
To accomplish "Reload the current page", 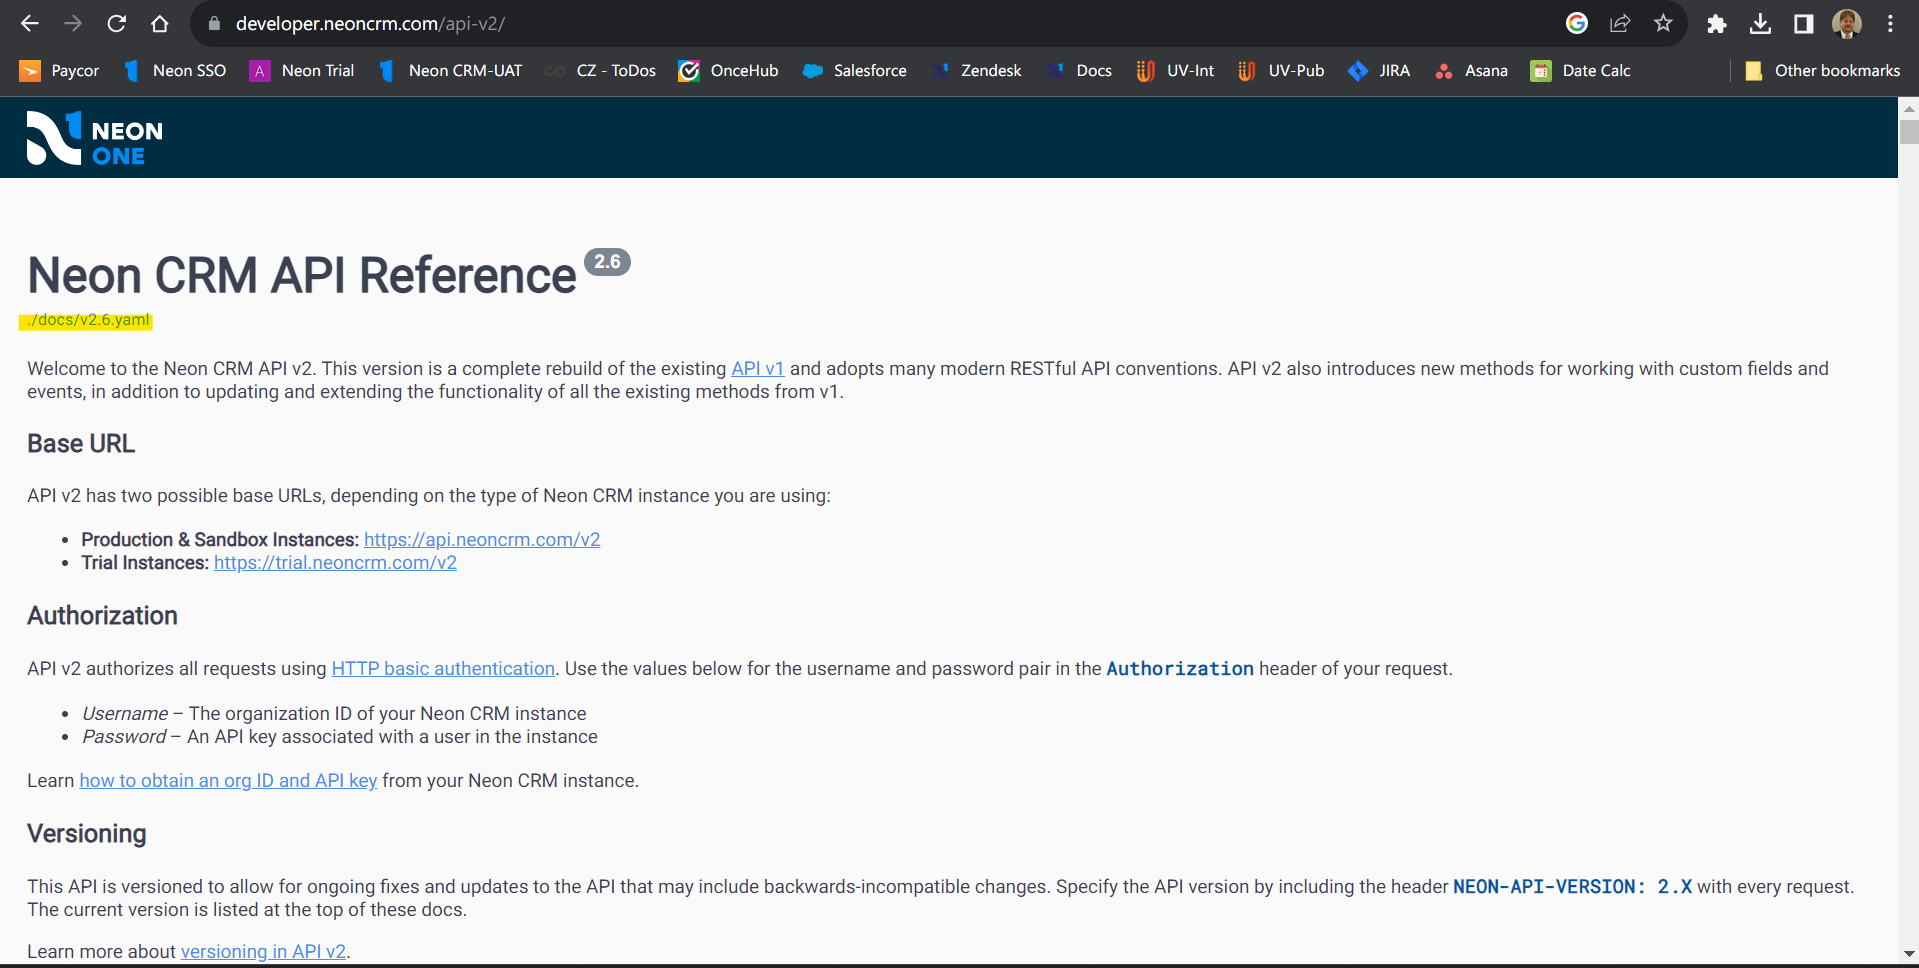I will point(117,23).
